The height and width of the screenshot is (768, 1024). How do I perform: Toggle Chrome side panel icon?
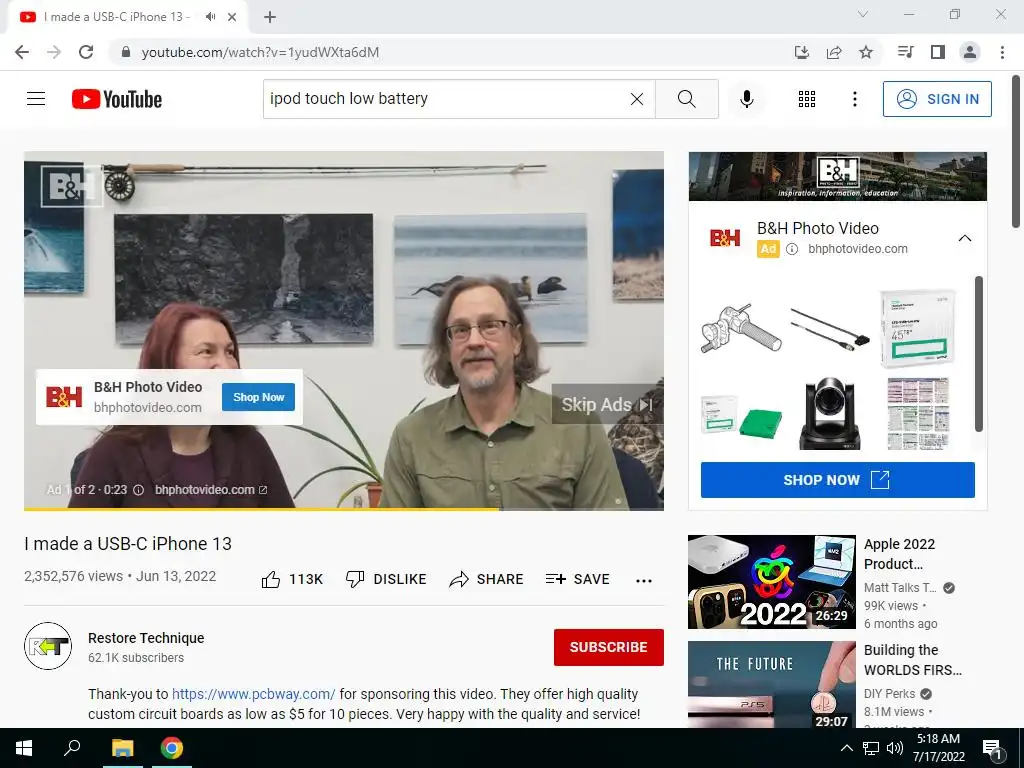938,52
